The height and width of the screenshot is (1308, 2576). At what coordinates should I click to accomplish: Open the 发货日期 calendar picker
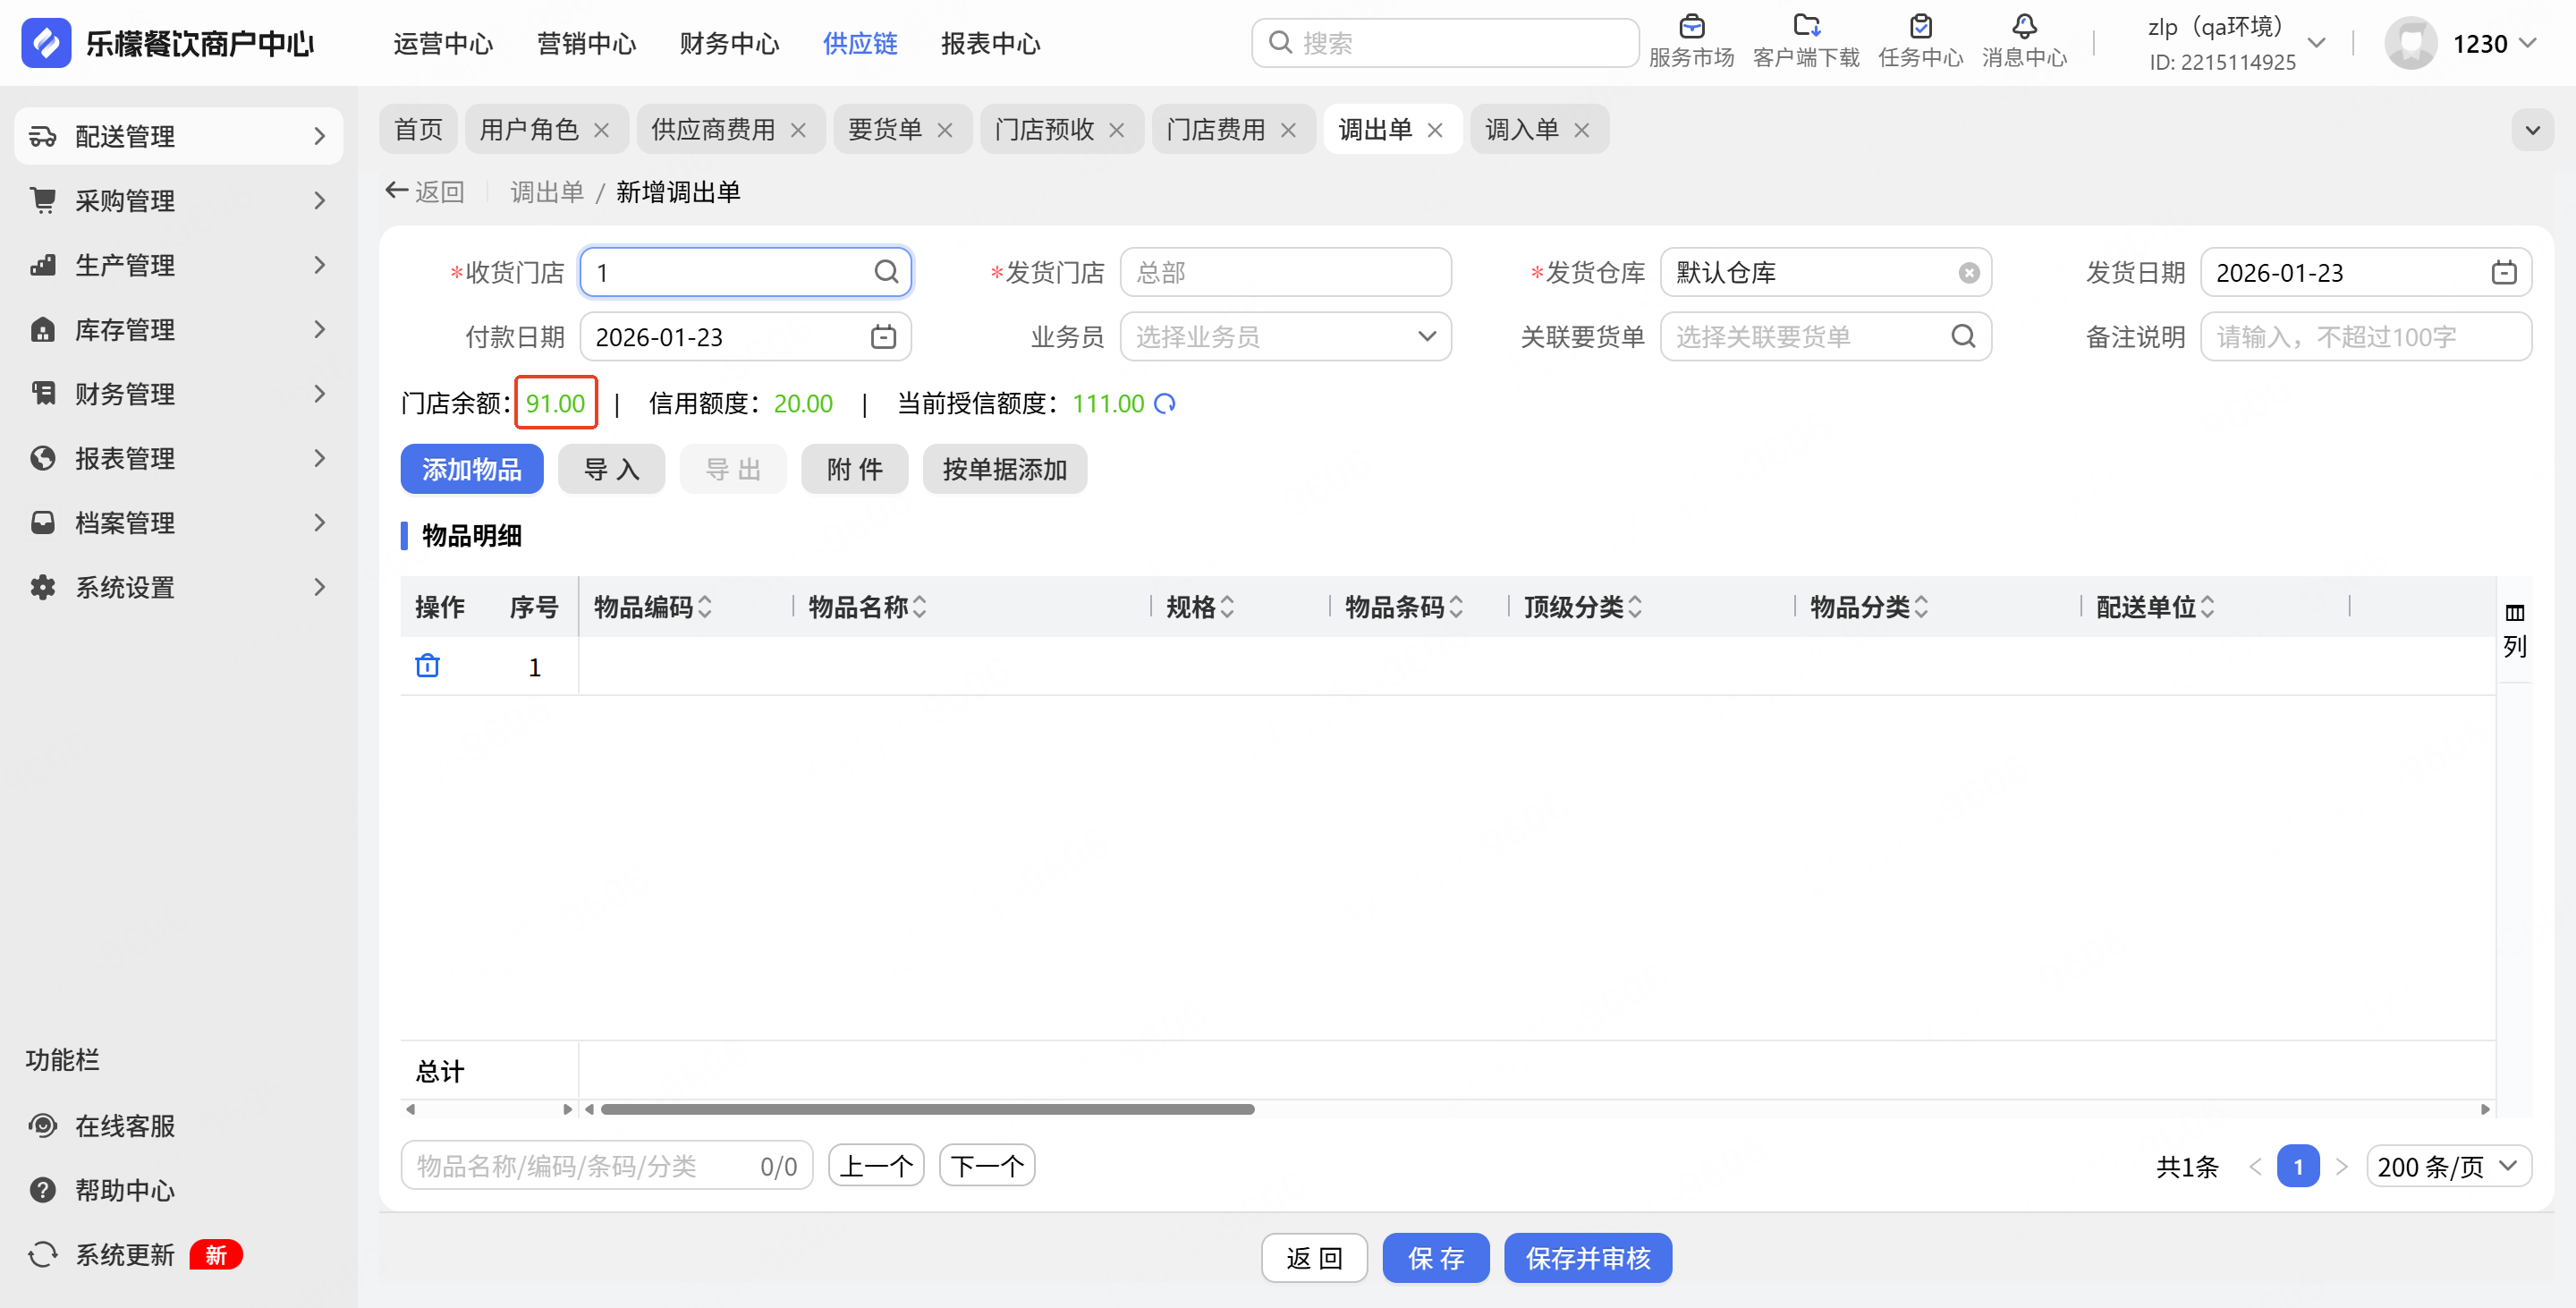pos(2503,273)
